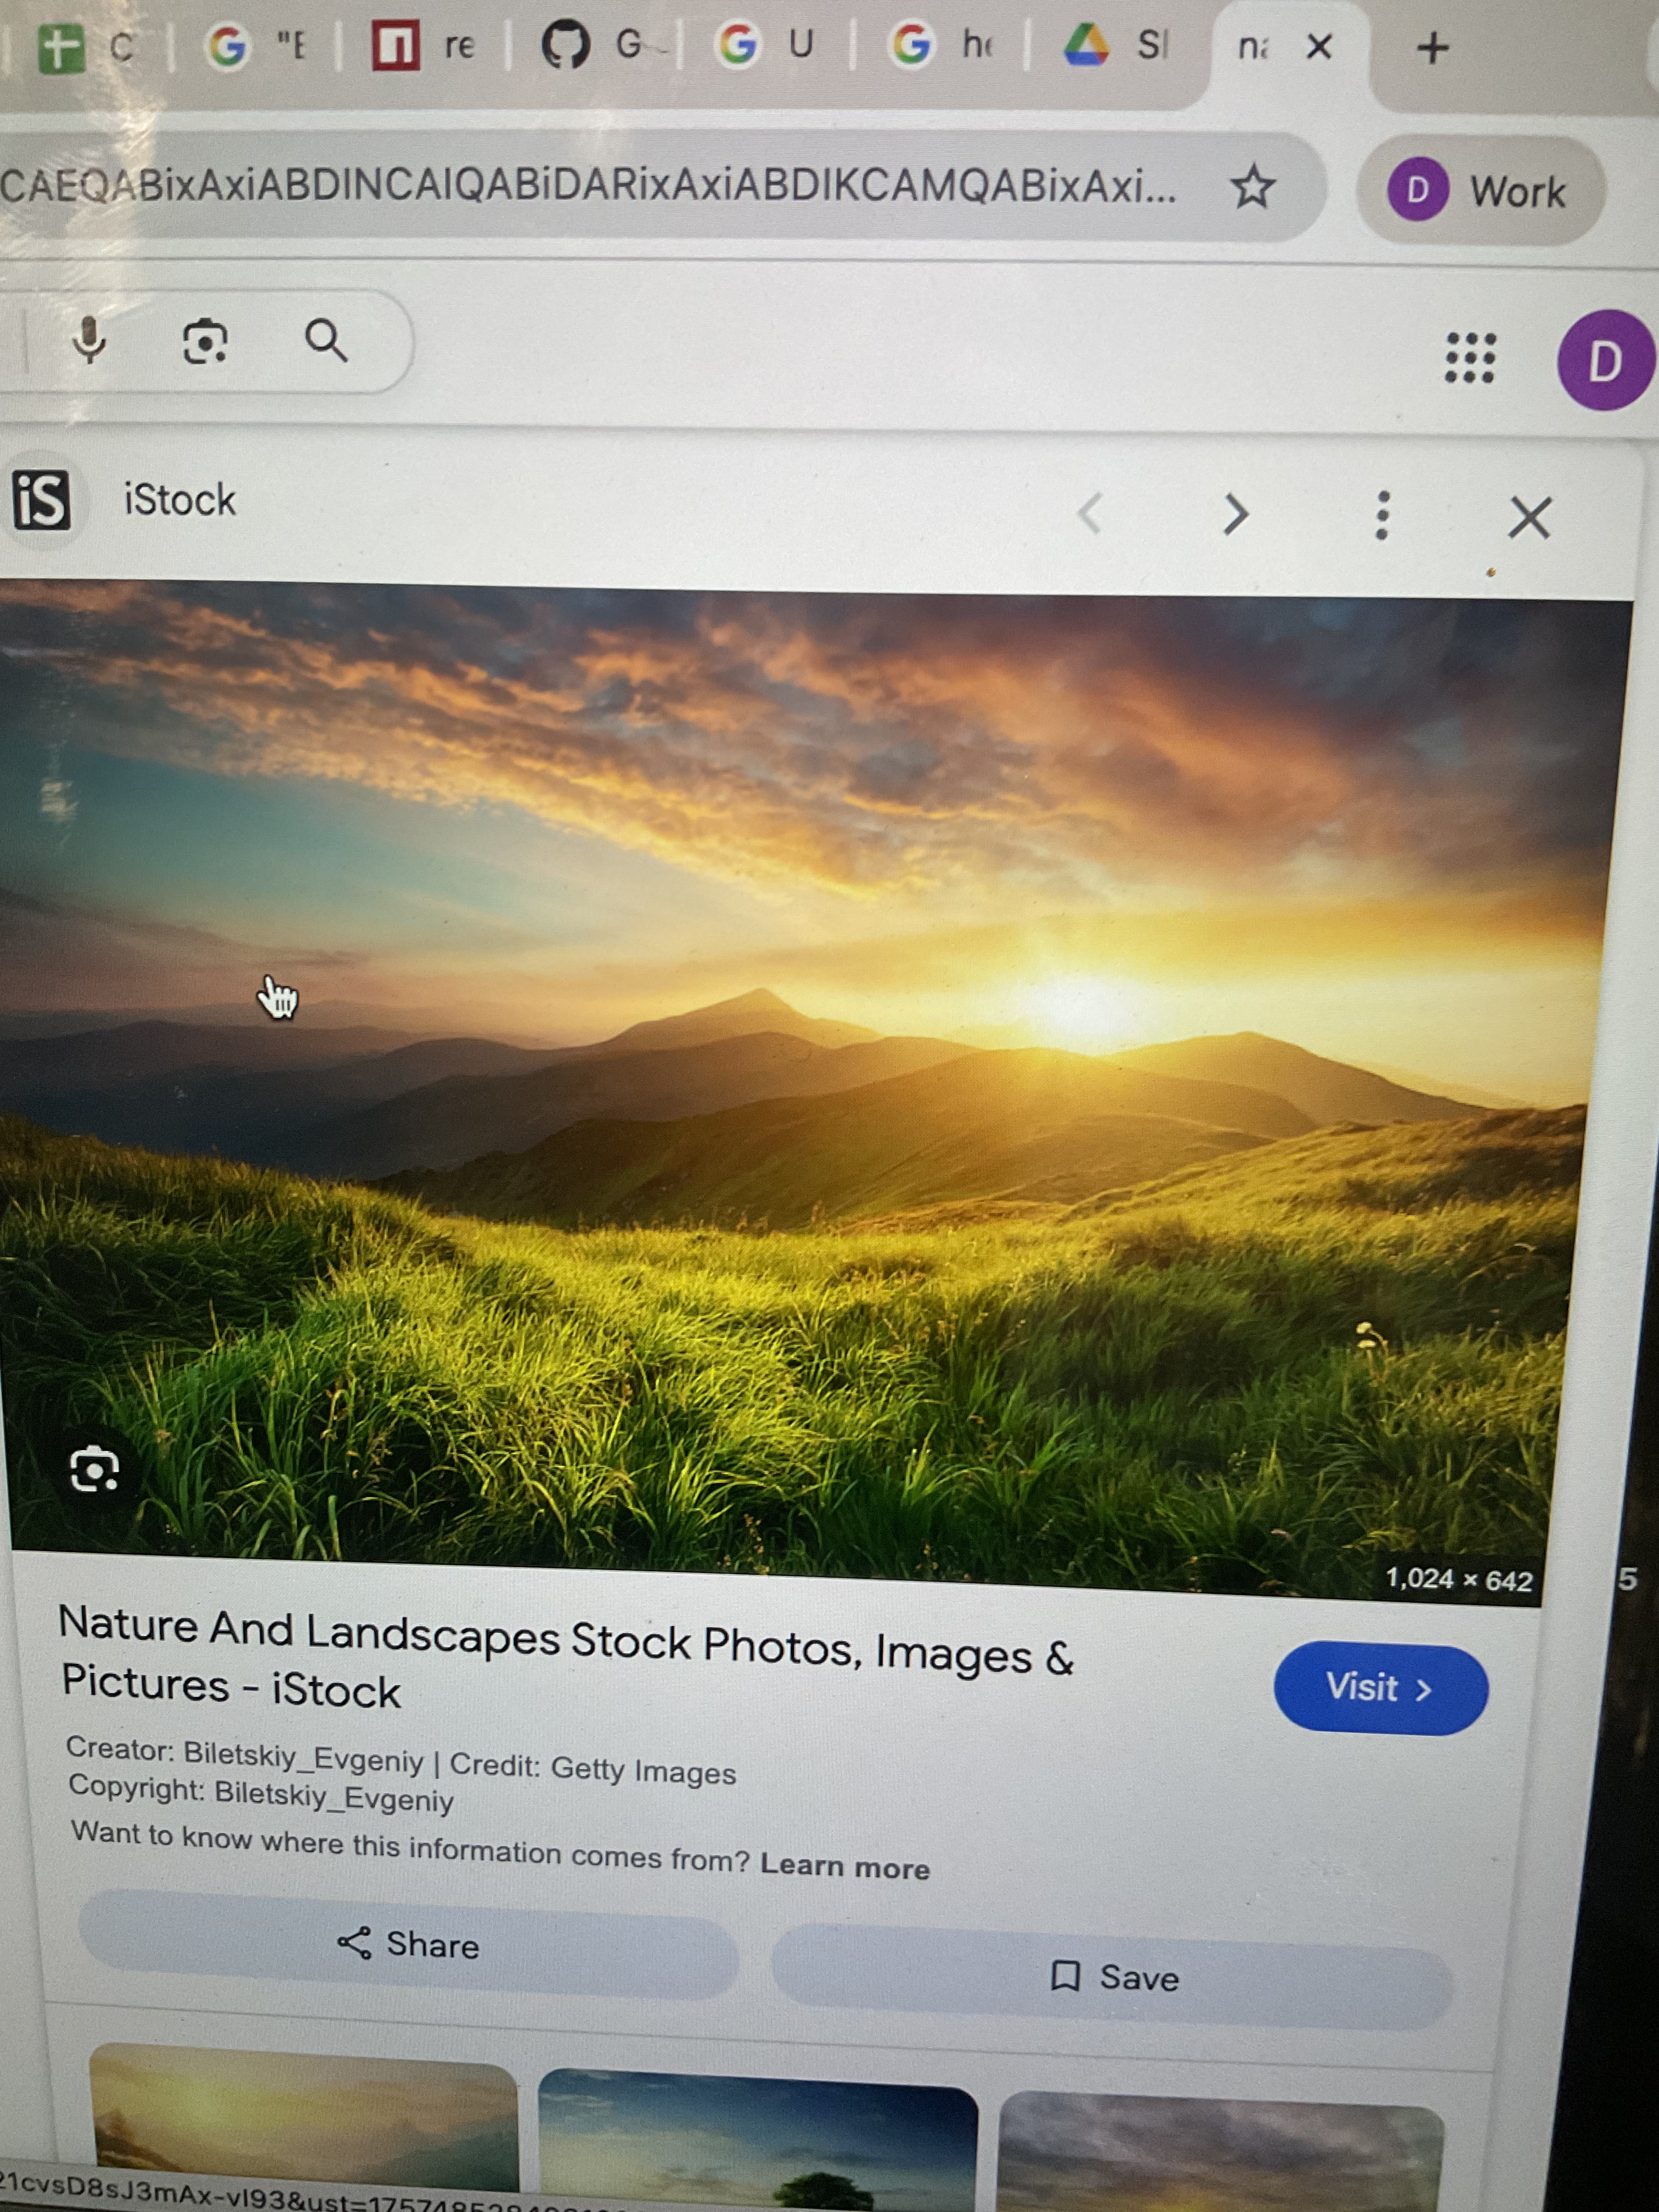Click the Lens icon on landscape image
The image size is (1659, 2212).
pos(95,1469)
